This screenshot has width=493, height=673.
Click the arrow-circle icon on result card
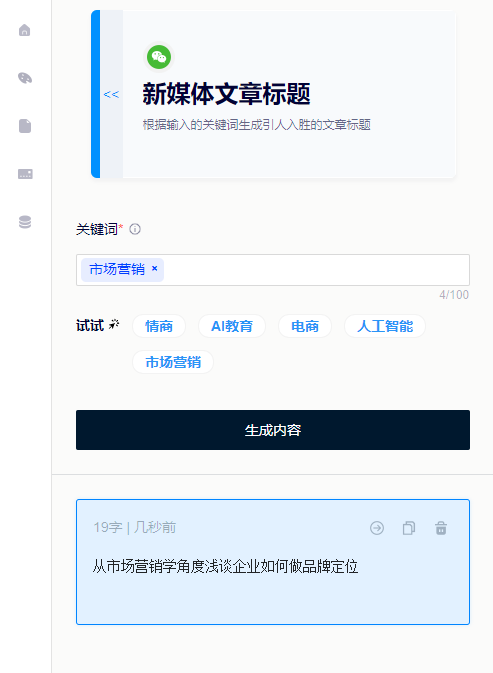click(x=377, y=528)
